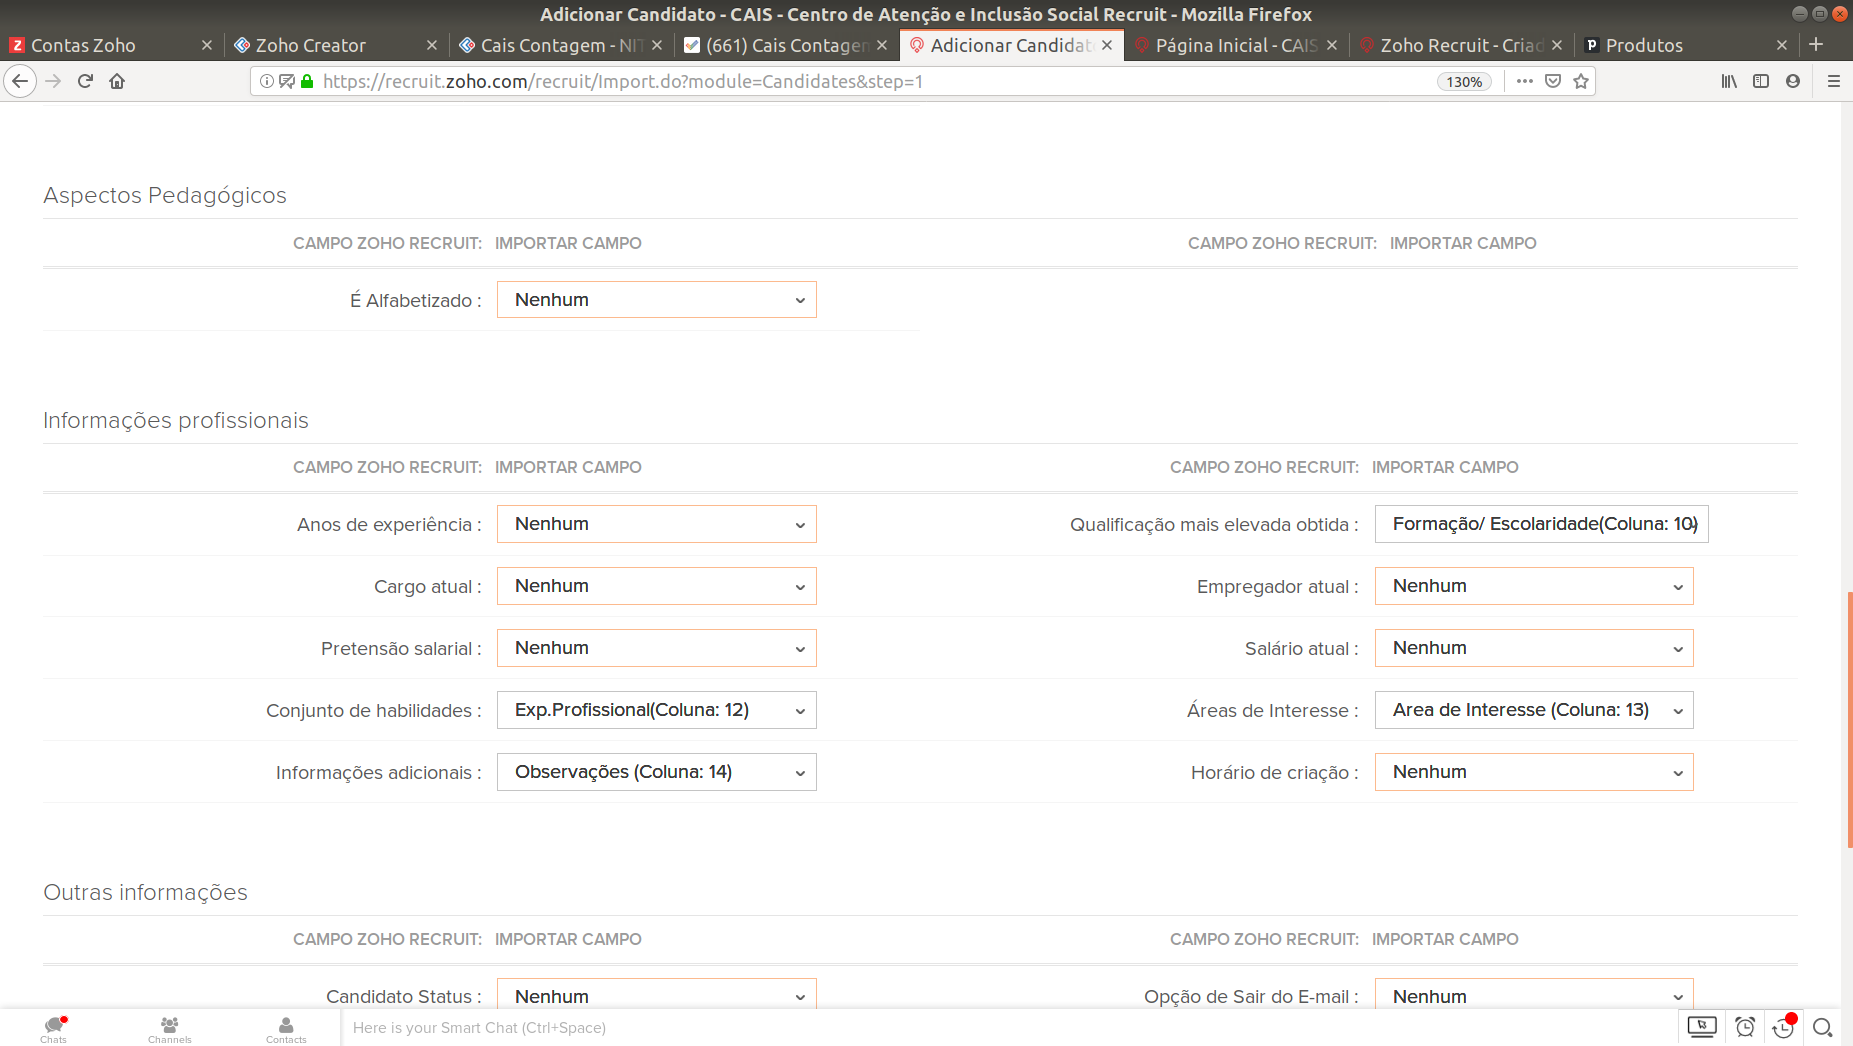Close the Contas Zoho tab
Viewport: 1853px width, 1046px height.
point(207,45)
